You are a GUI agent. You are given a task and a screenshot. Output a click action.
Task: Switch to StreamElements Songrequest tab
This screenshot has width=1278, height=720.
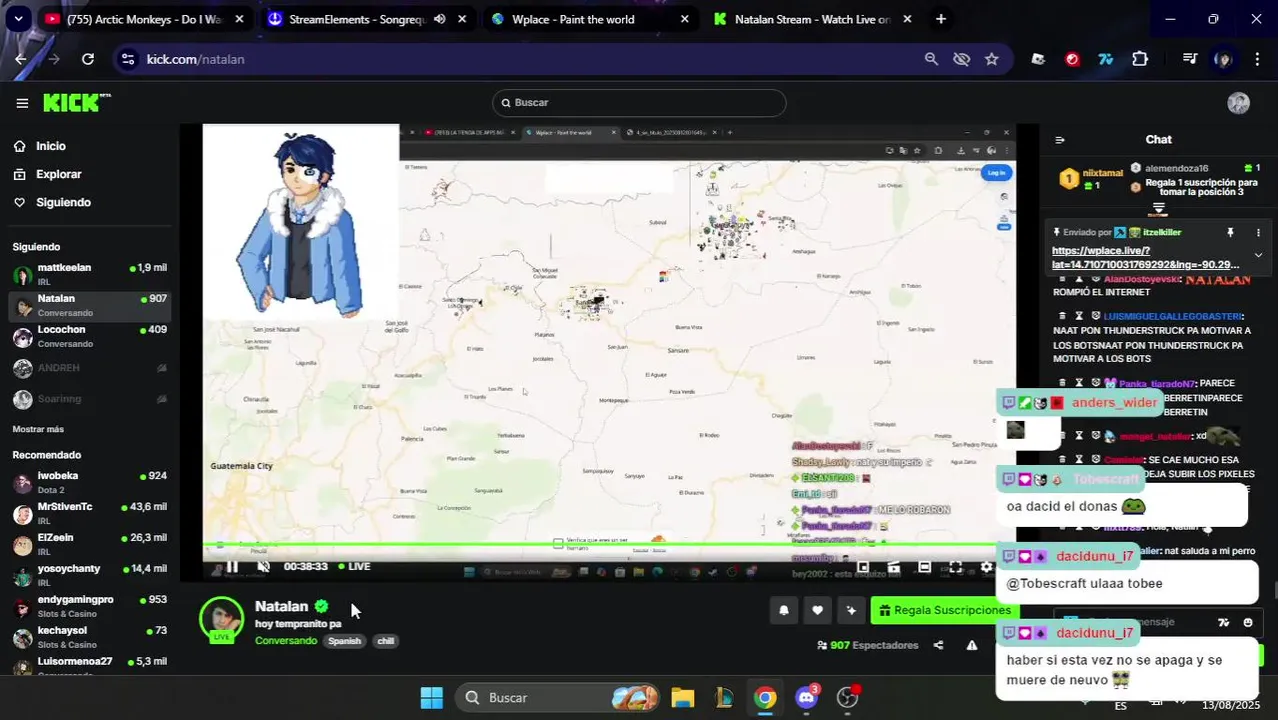coord(358,19)
